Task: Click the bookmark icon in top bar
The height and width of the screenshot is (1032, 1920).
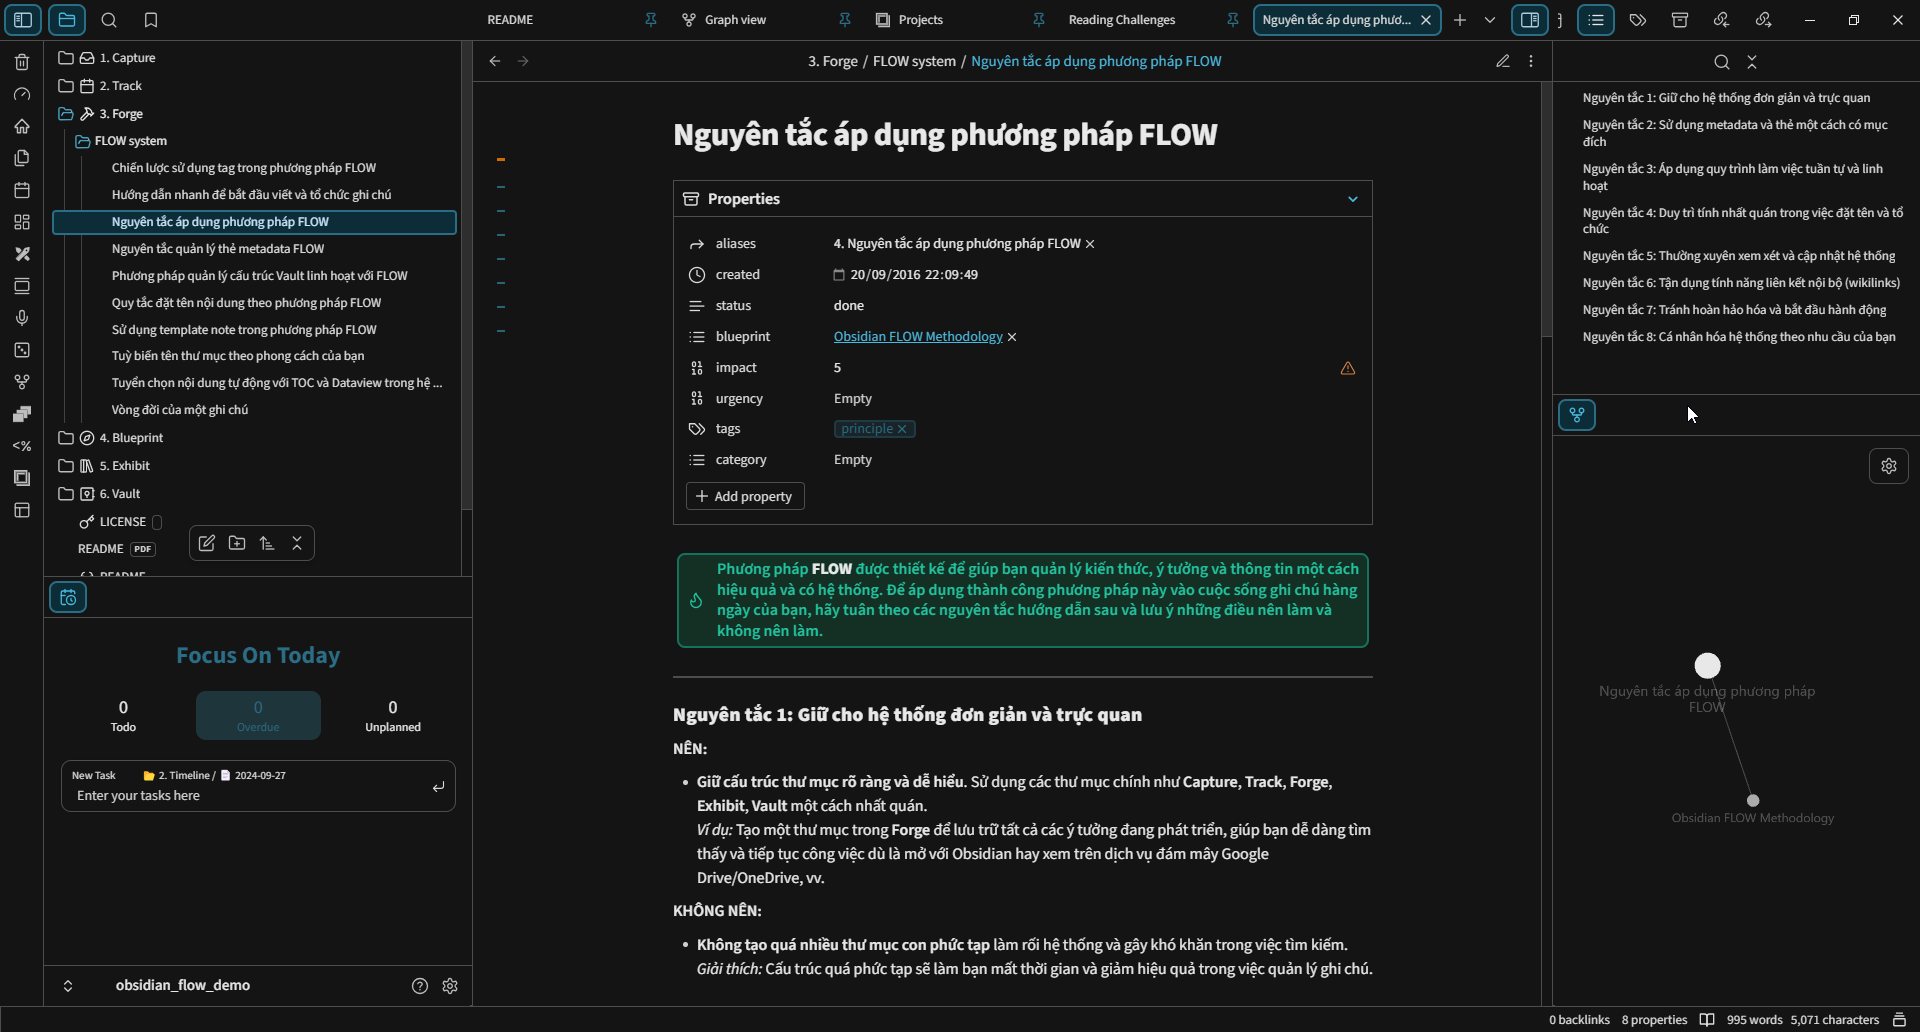Action: point(151,20)
